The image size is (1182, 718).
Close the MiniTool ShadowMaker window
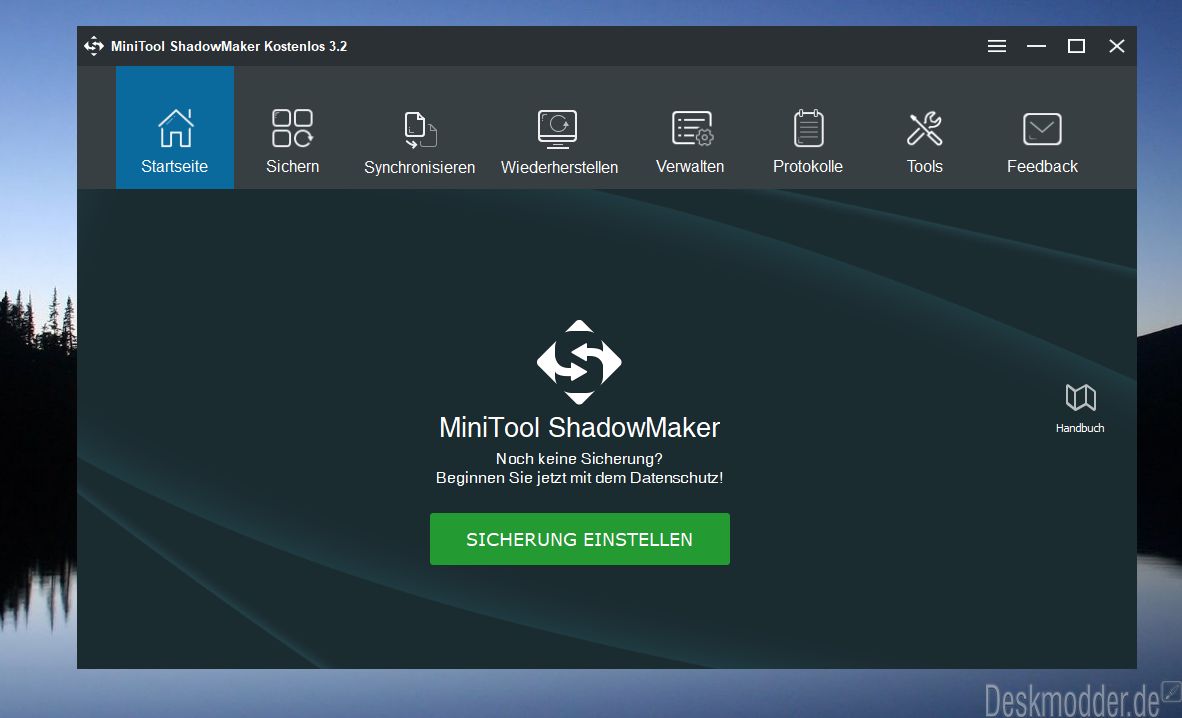click(1116, 46)
